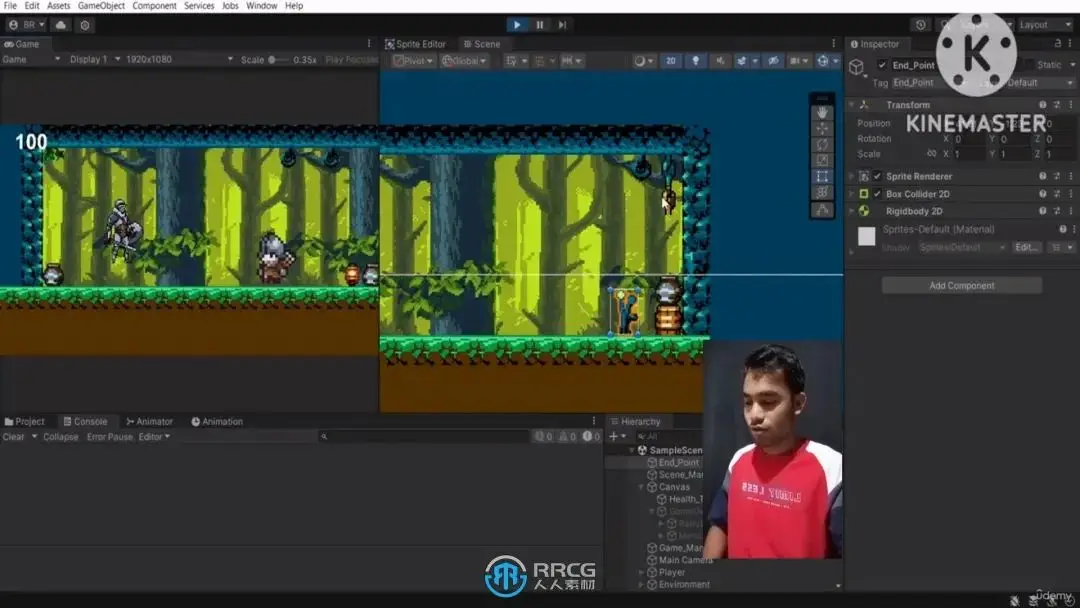This screenshot has width=1080, height=608.
Task: Expand the Box Collider 2D component
Action: (x=851, y=194)
